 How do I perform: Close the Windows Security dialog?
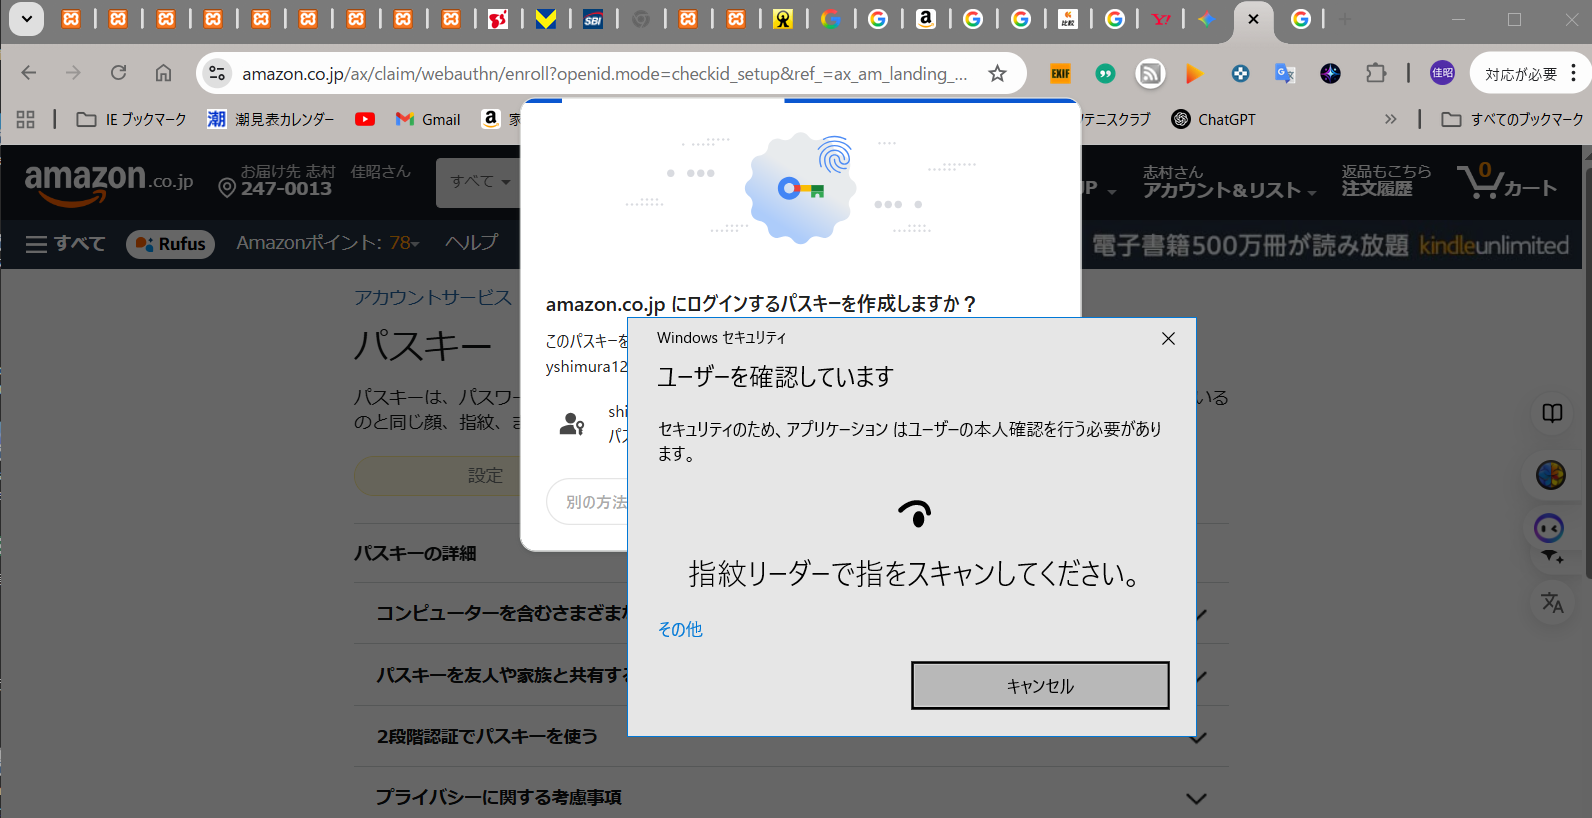coord(1168,339)
